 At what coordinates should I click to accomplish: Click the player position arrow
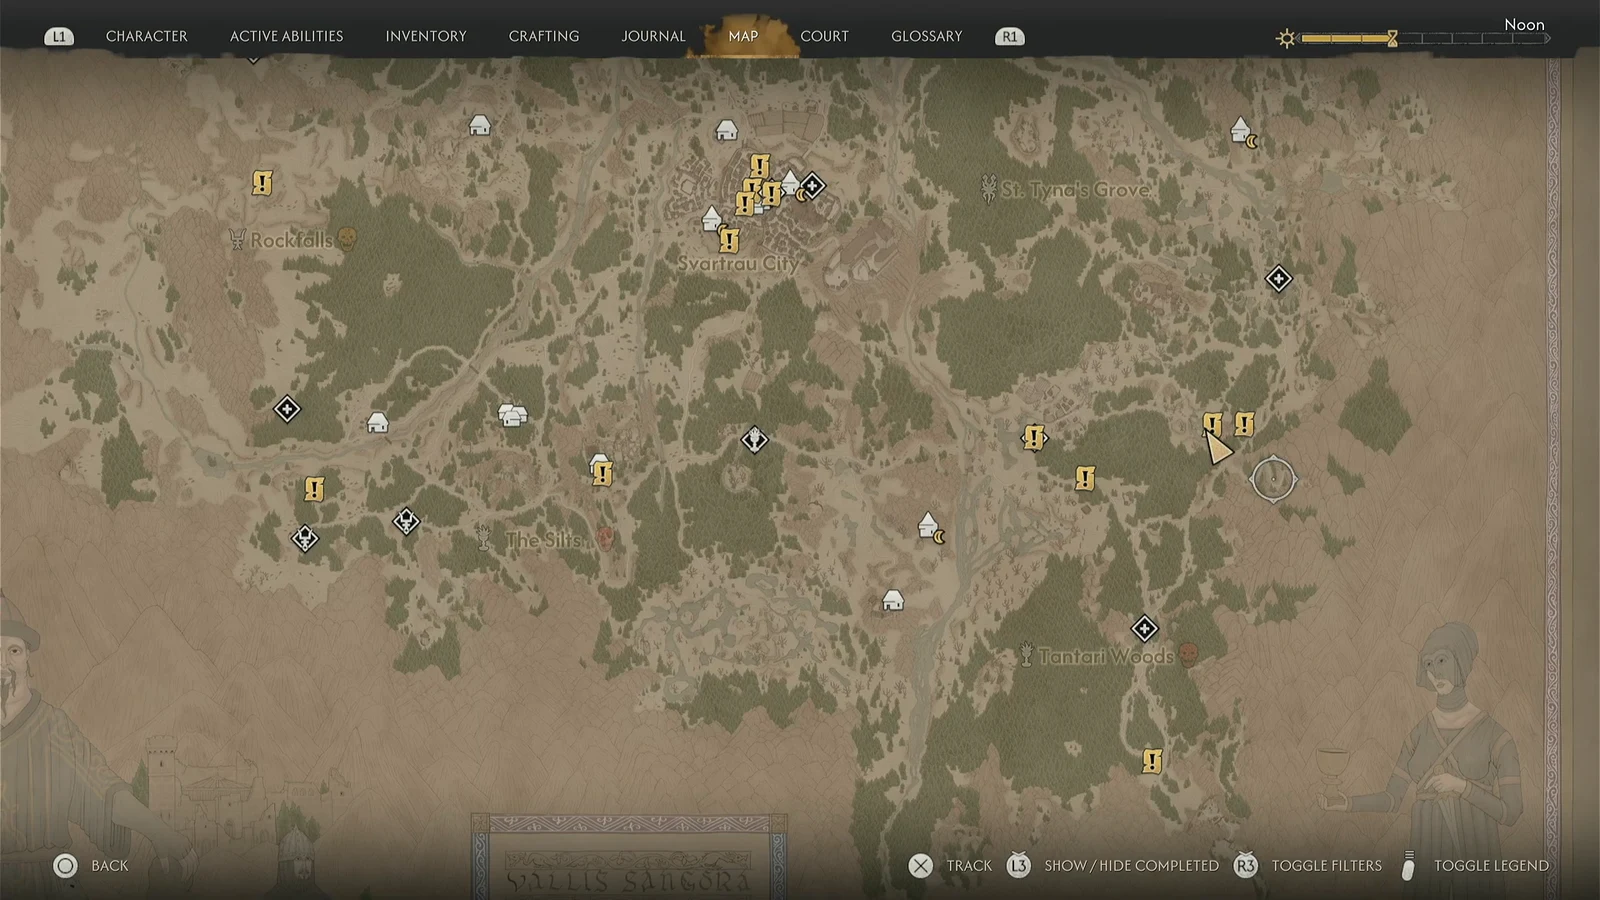tap(1217, 447)
